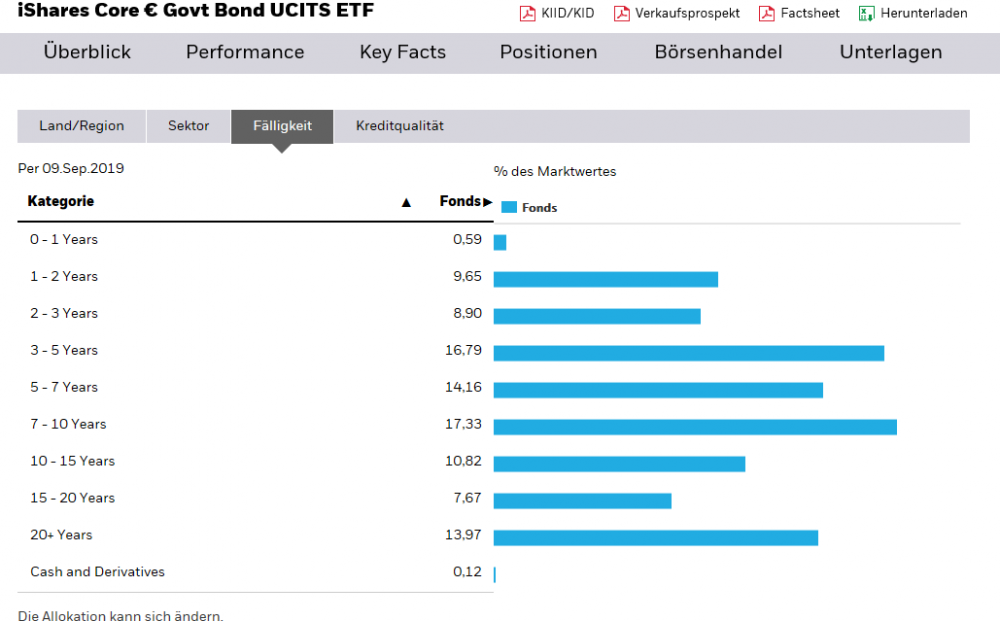Click the 20+ Years bar

[x=656, y=538]
